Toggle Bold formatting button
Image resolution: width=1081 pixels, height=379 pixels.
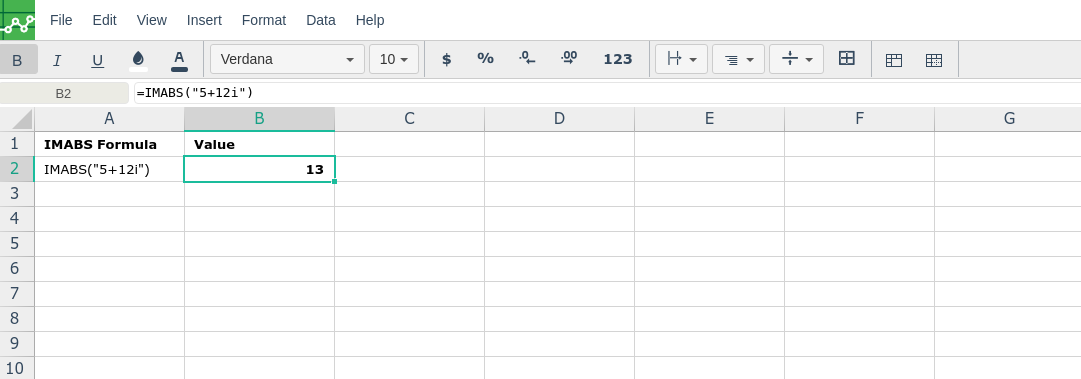click(x=17, y=60)
